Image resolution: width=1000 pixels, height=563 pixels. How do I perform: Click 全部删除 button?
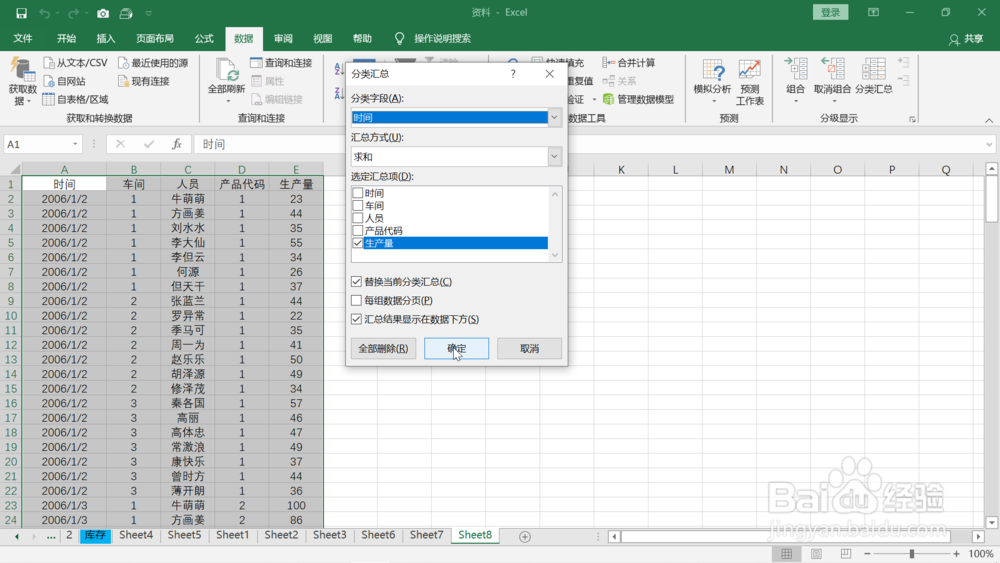click(x=383, y=348)
